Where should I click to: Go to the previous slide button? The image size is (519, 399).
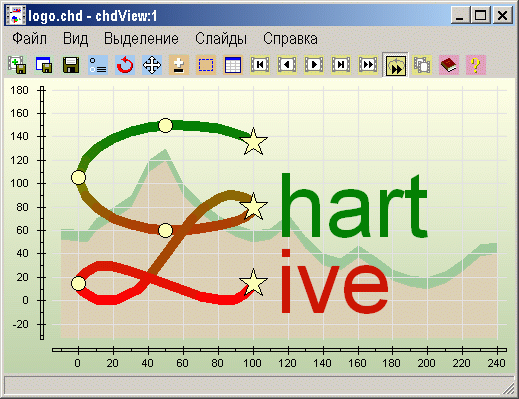[287, 65]
